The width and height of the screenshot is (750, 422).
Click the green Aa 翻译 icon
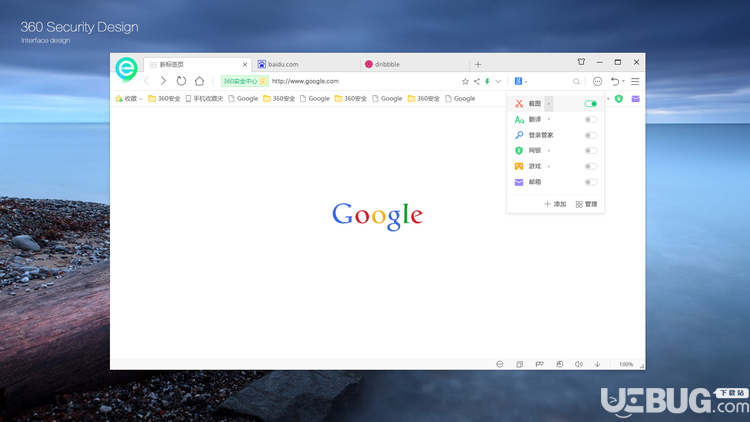(519, 119)
